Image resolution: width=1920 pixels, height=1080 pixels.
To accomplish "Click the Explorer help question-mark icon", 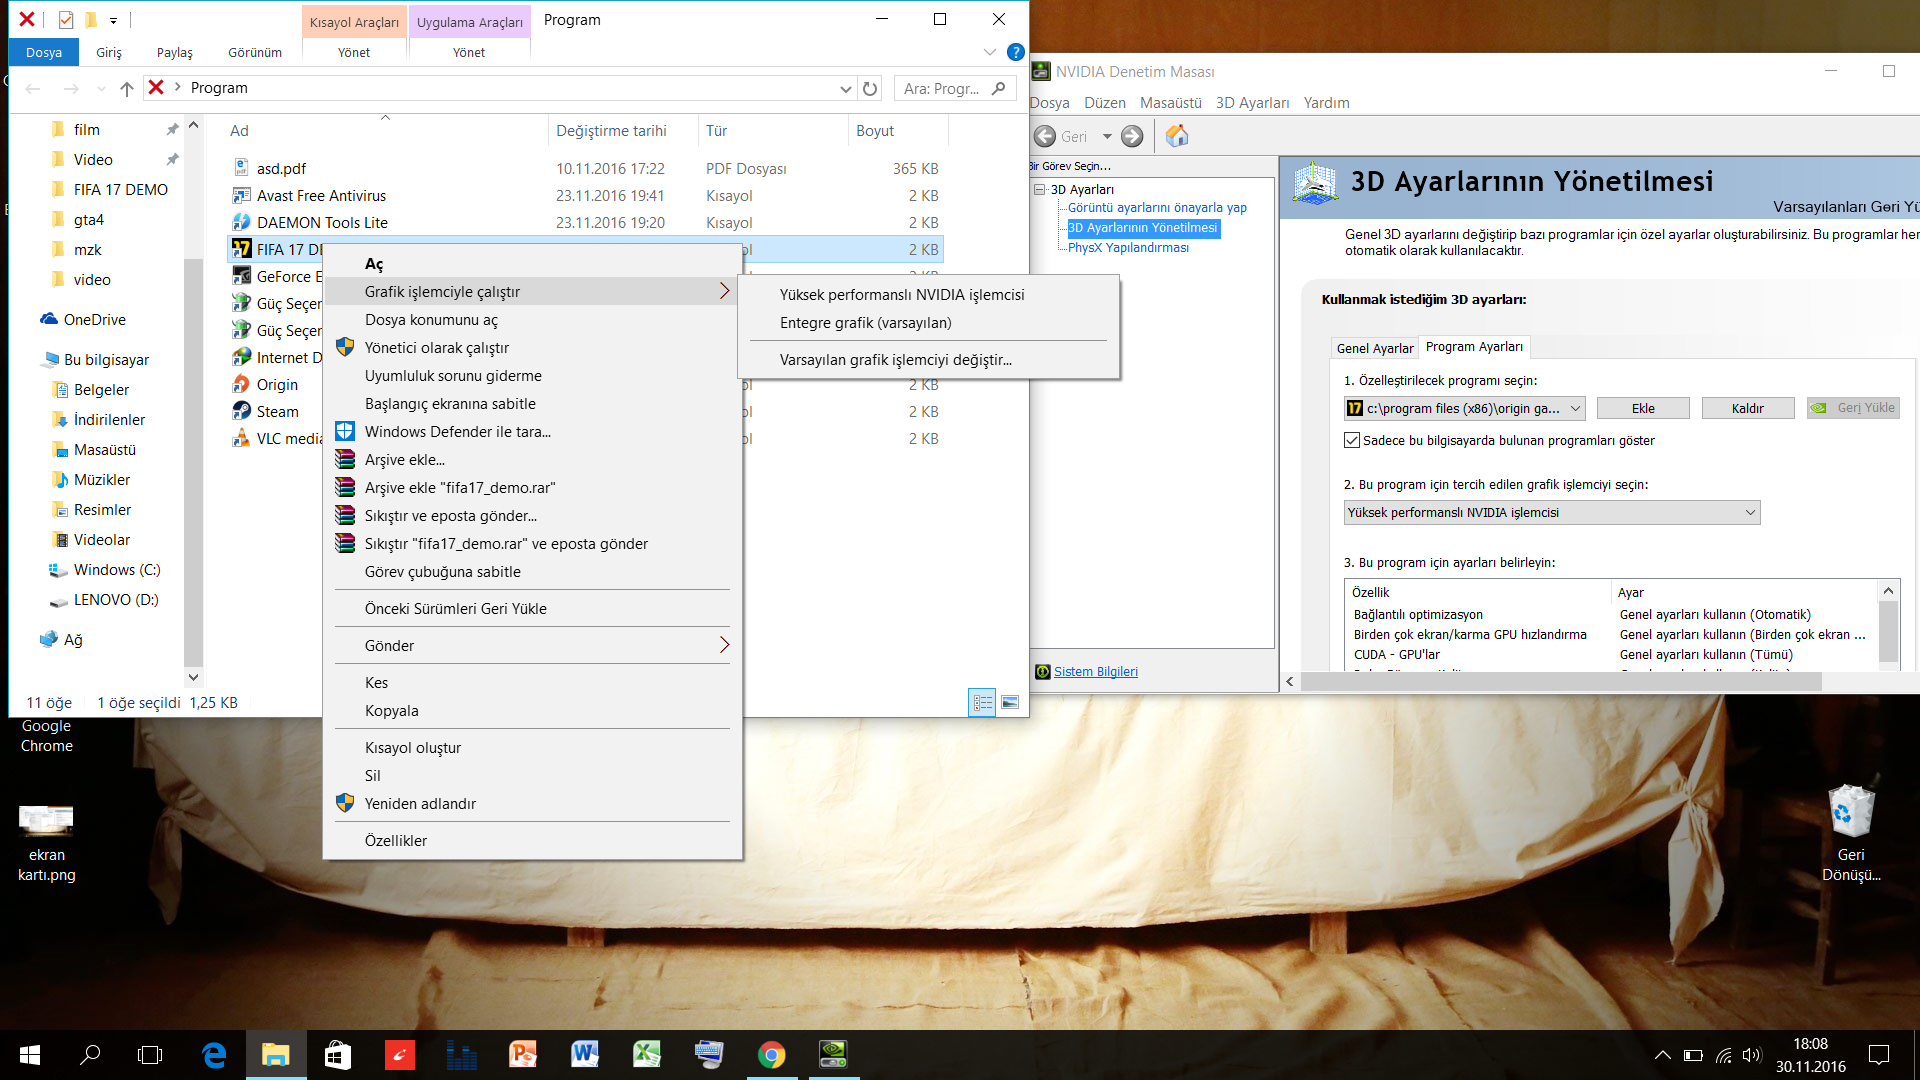I will [1015, 52].
